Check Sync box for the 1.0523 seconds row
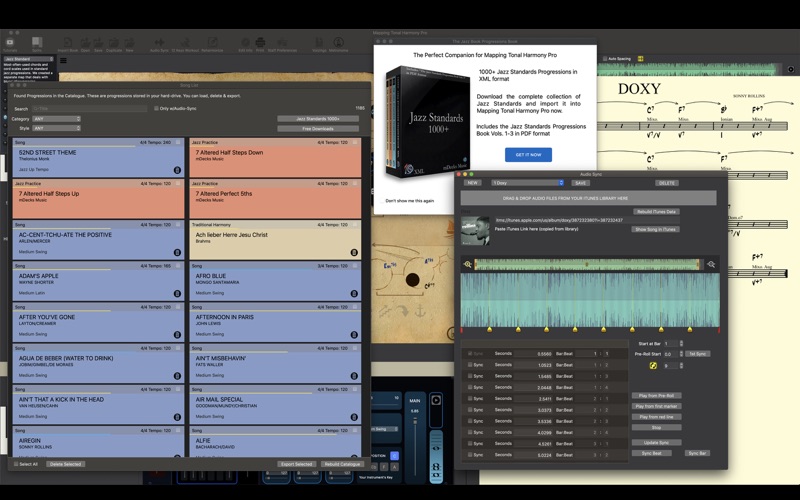Viewport: 800px width, 500px height. click(470, 365)
